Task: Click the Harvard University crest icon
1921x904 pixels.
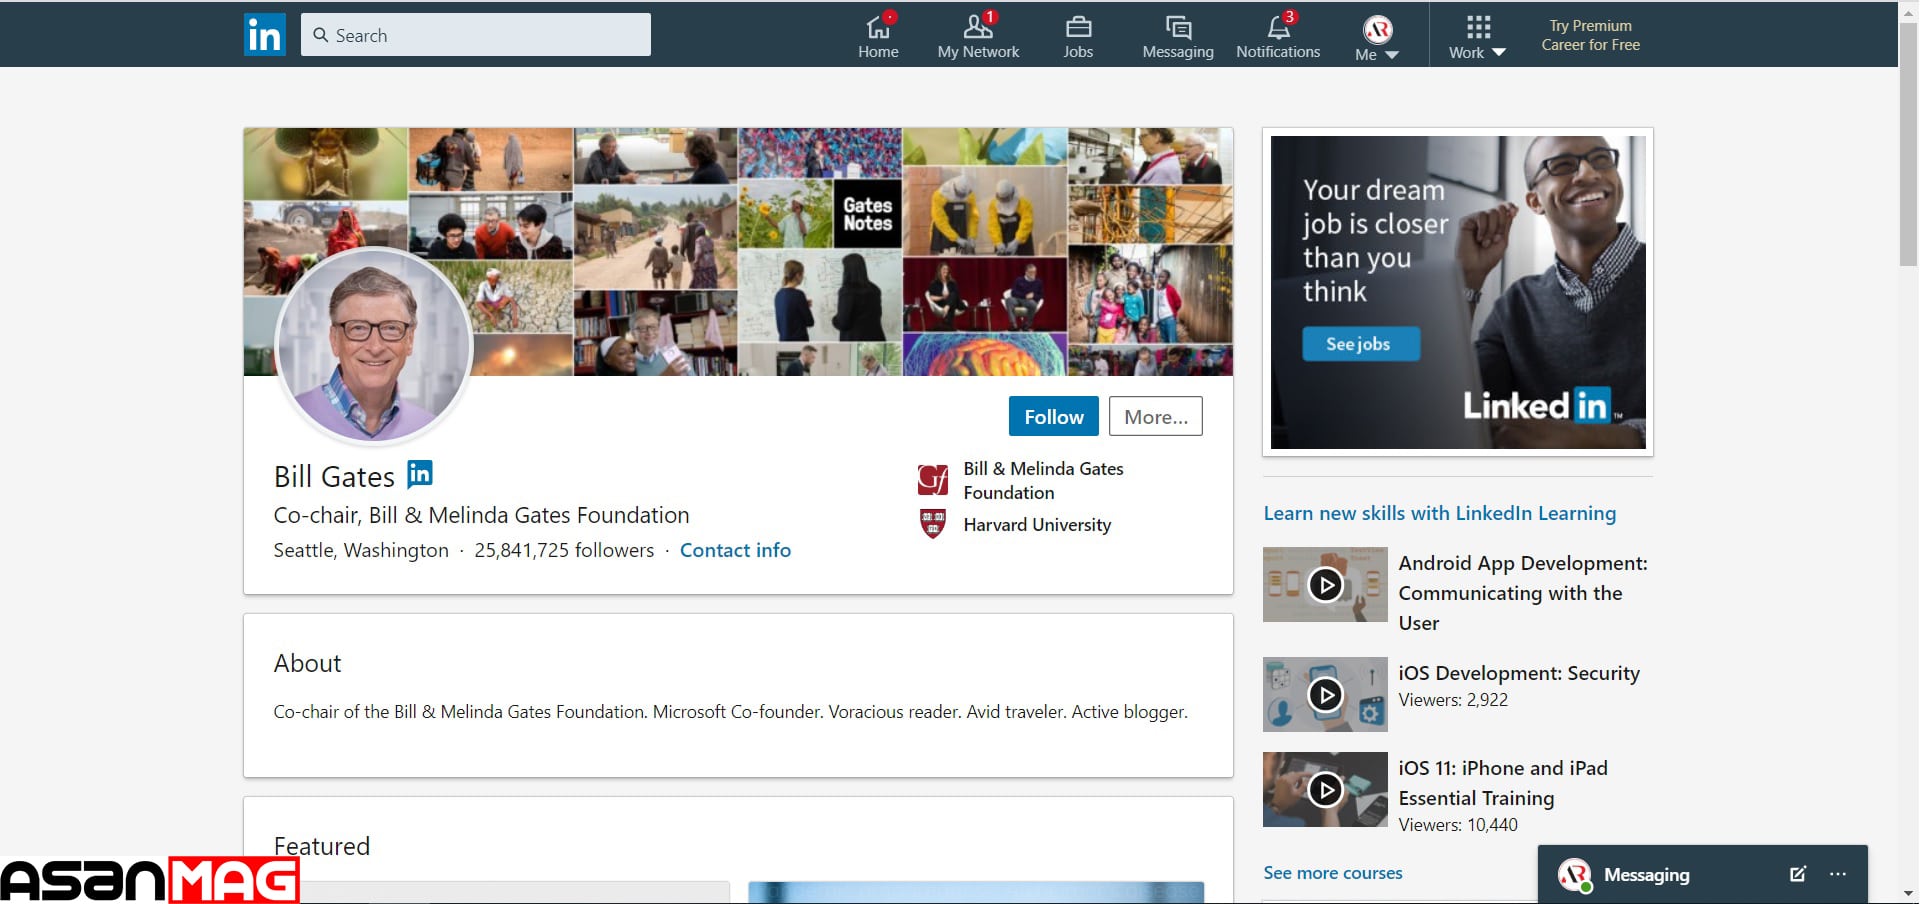Action: [x=933, y=524]
